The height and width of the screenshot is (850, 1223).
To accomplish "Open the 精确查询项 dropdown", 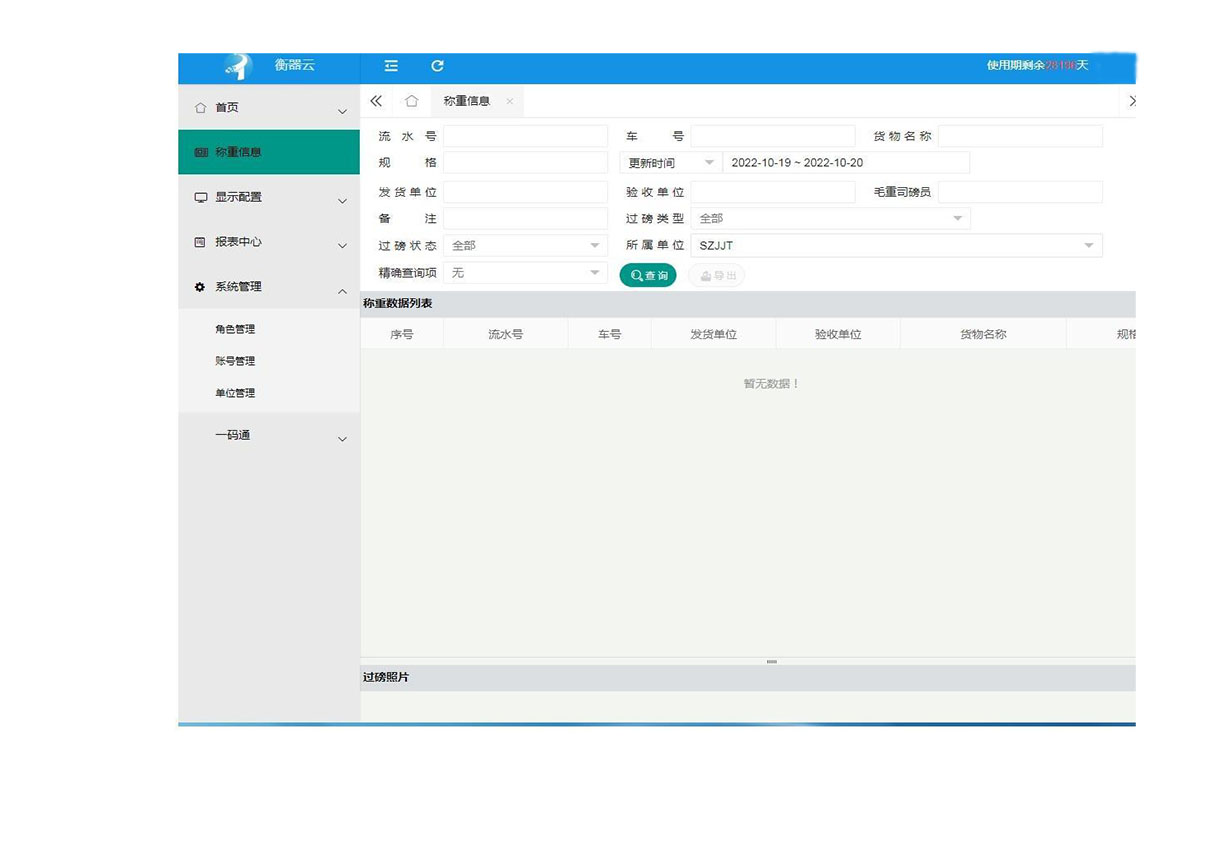I will point(525,272).
